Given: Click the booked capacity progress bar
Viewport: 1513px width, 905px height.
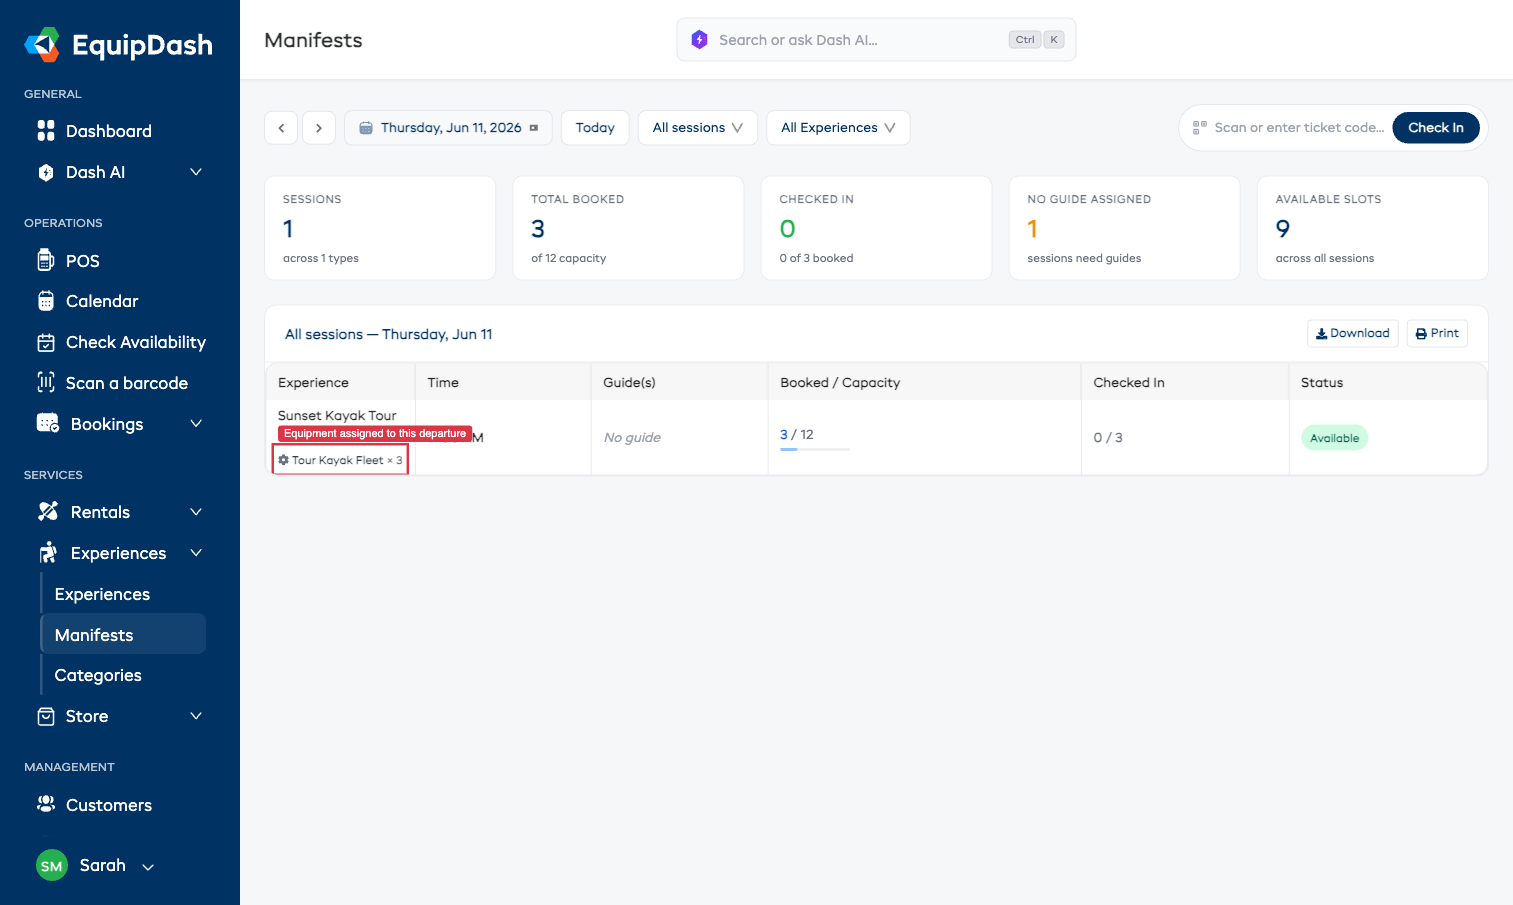Looking at the screenshot, I should (x=815, y=450).
